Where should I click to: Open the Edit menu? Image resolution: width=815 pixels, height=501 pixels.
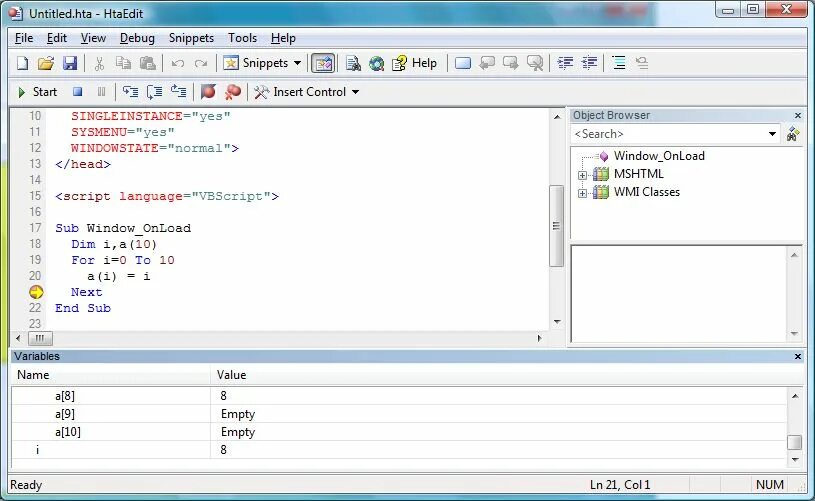57,38
